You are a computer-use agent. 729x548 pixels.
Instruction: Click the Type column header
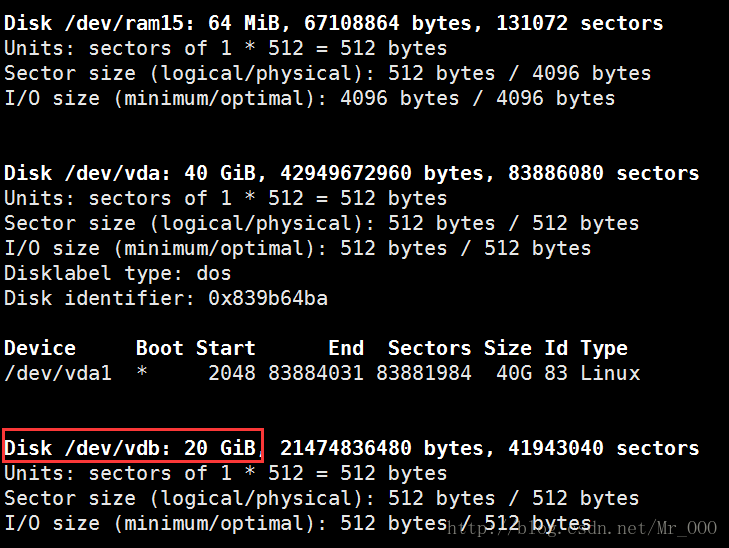pyautogui.click(x=604, y=349)
